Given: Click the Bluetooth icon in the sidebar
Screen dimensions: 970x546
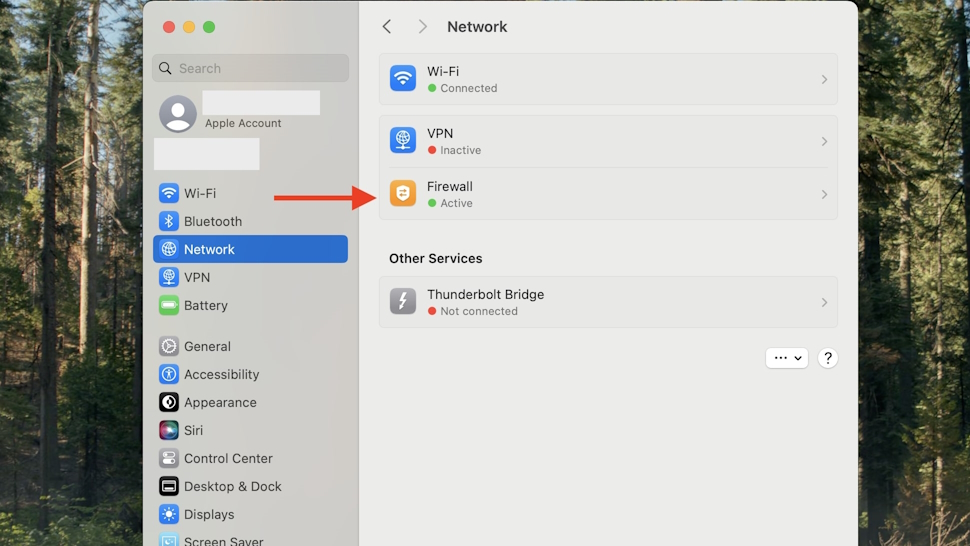Looking at the screenshot, I should [x=168, y=221].
